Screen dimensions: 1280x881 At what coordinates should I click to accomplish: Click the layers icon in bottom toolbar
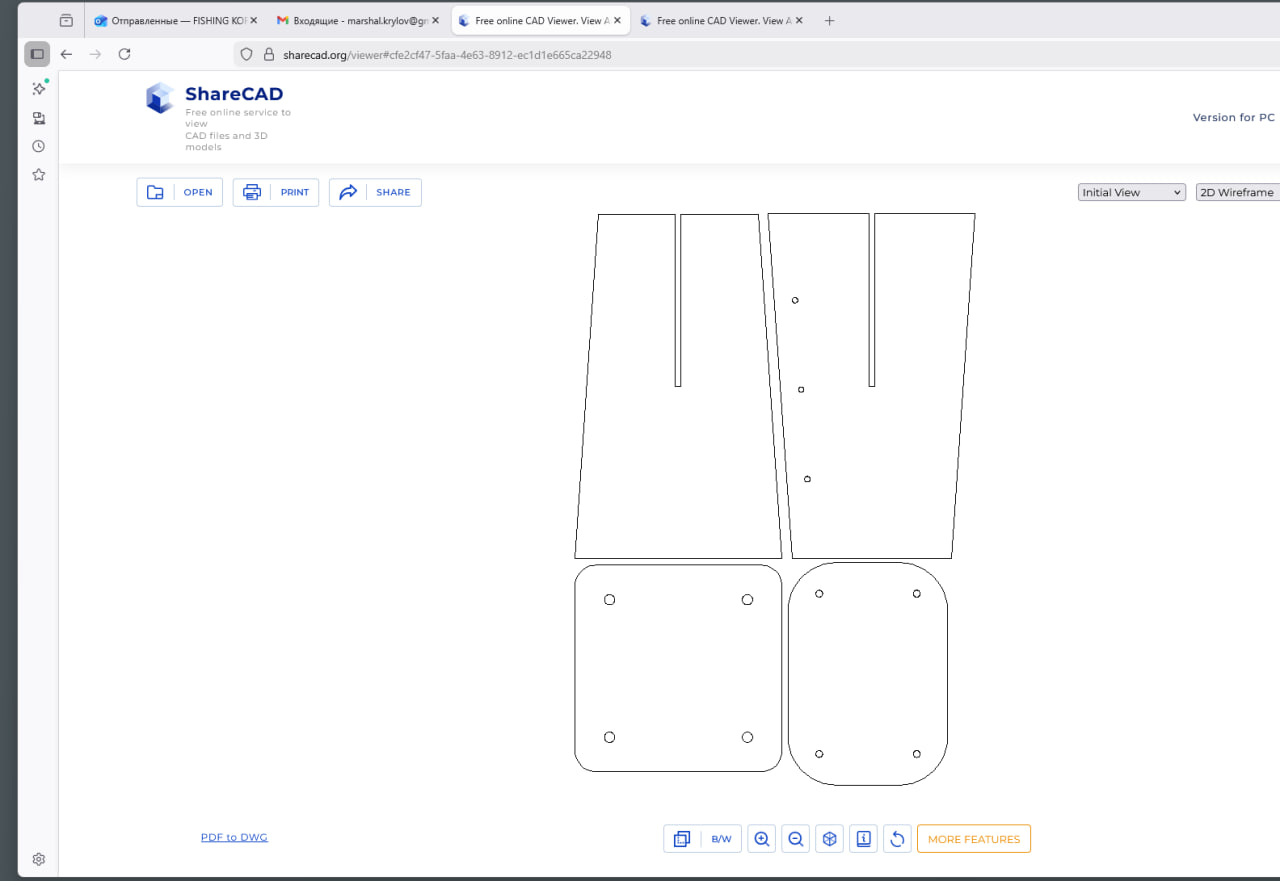click(682, 839)
